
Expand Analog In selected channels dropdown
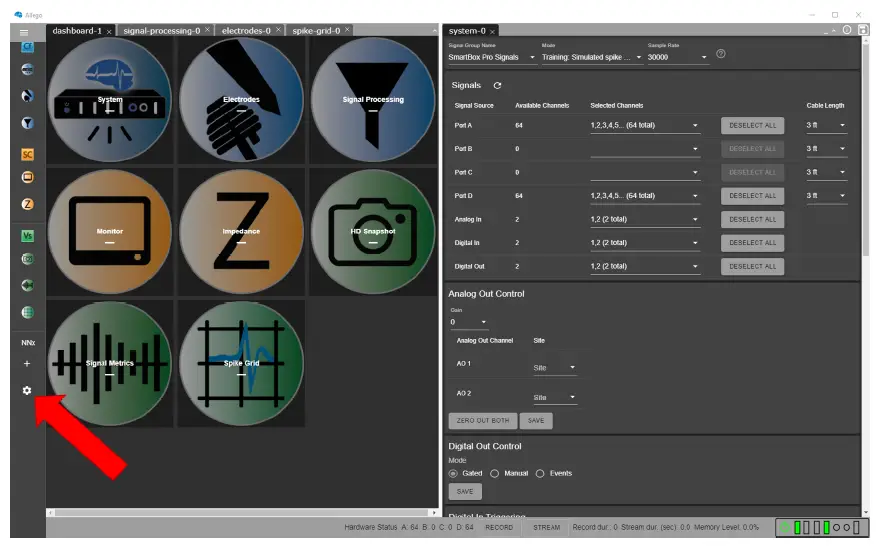645,220
